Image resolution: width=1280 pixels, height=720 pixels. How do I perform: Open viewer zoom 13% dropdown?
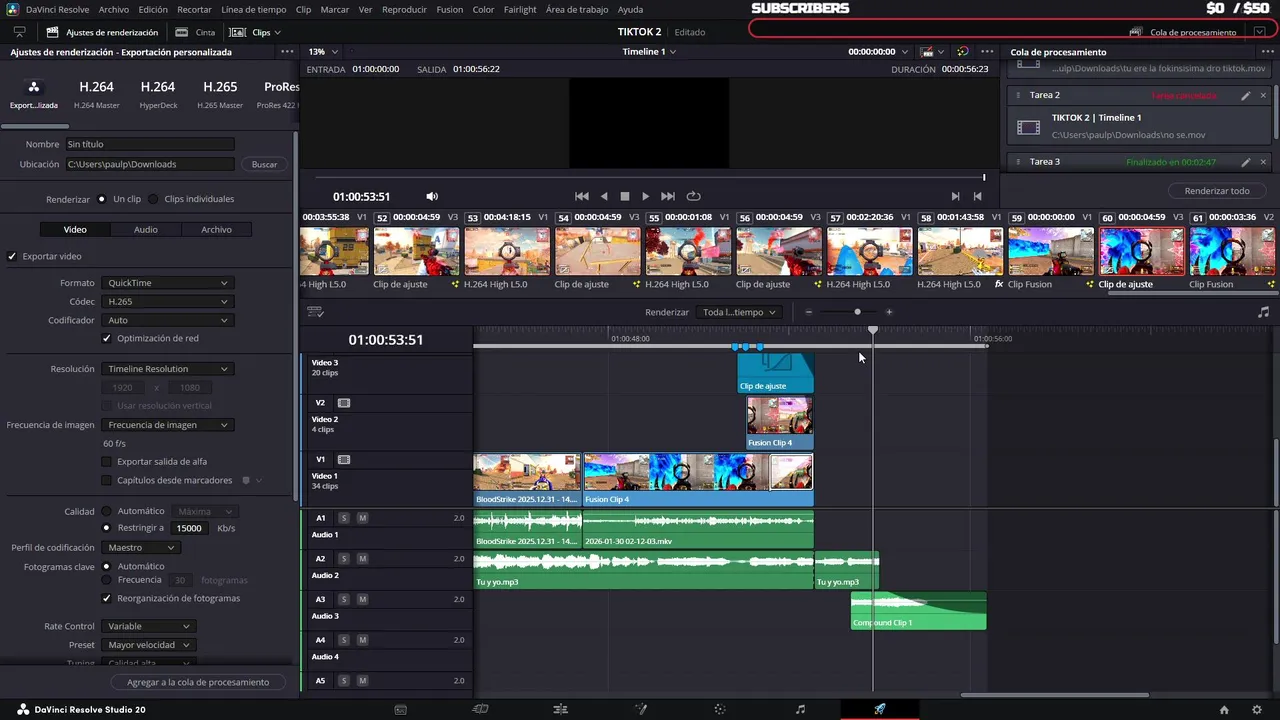point(322,51)
